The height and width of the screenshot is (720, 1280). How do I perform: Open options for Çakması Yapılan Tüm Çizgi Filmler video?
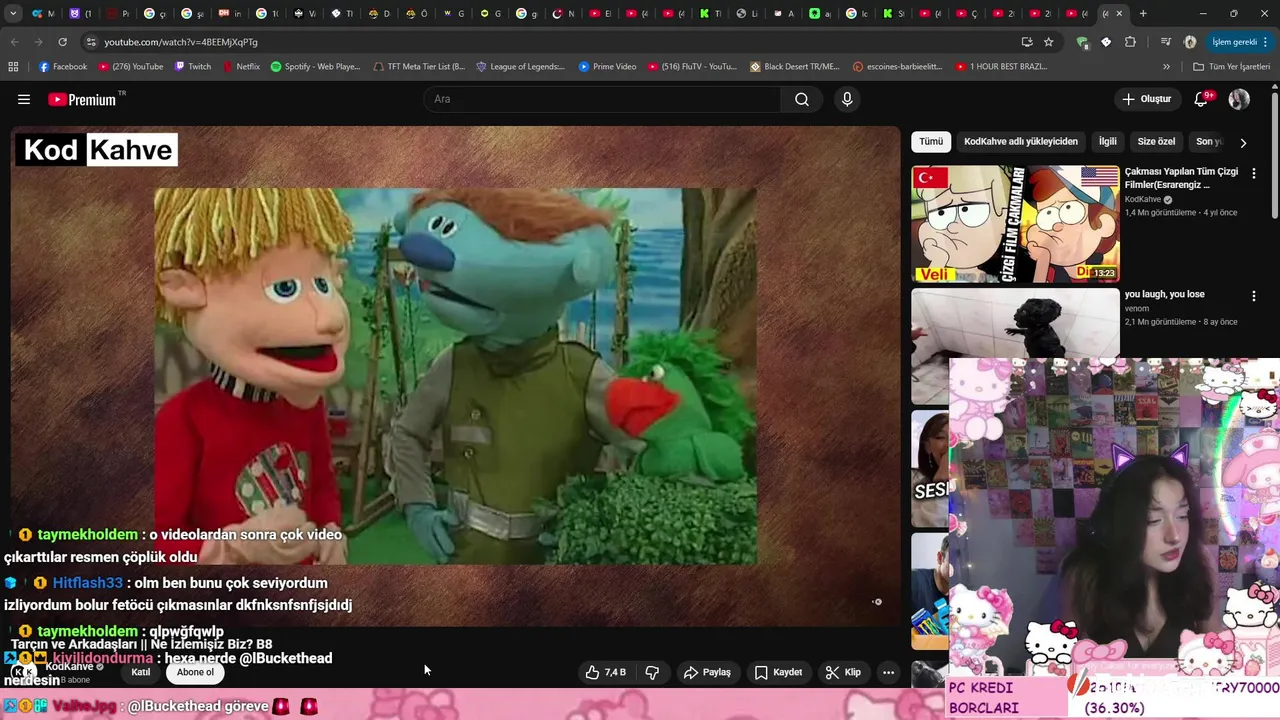click(1253, 173)
